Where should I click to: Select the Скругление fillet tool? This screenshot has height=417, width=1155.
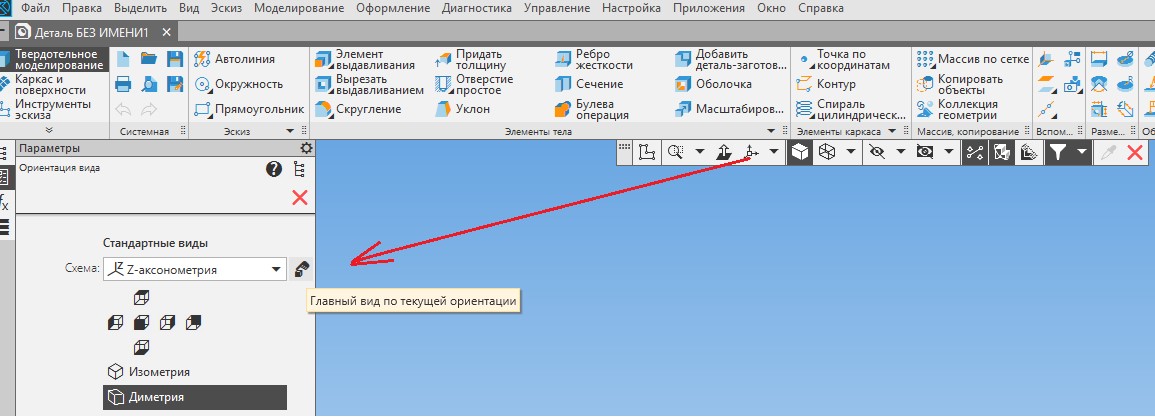(358, 109)
